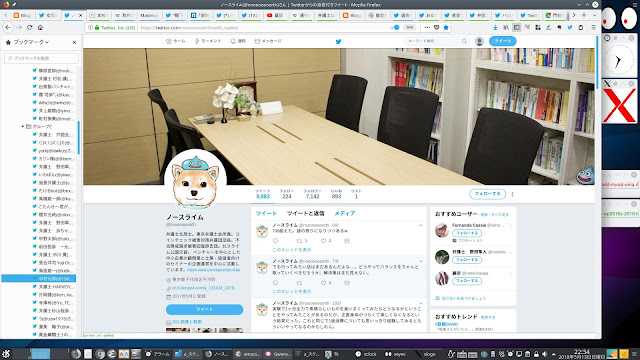Expand the first tweet's options chevron
640x360 pixels.
pos(421,225)
